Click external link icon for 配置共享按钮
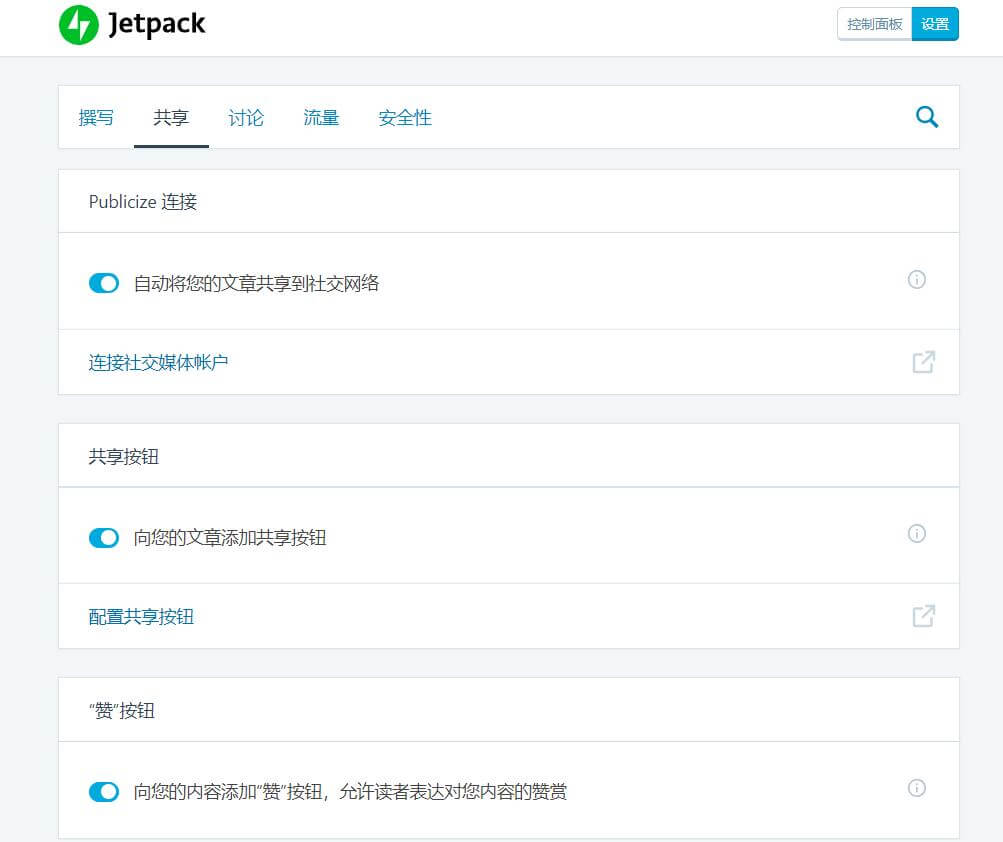Viewport: 1003px width, 842px height. (x=923, y=616)
